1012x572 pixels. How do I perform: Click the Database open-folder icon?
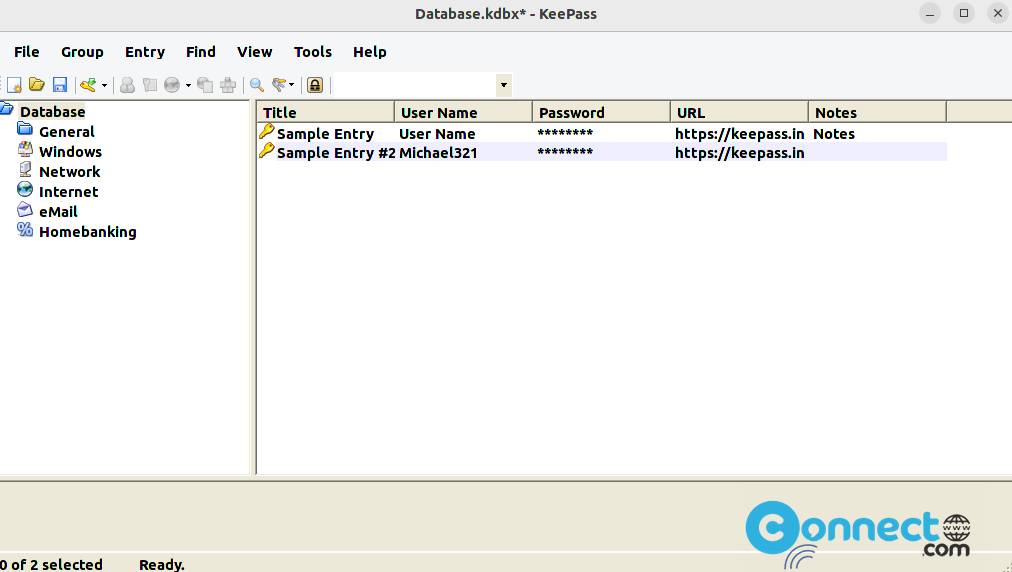6,108
